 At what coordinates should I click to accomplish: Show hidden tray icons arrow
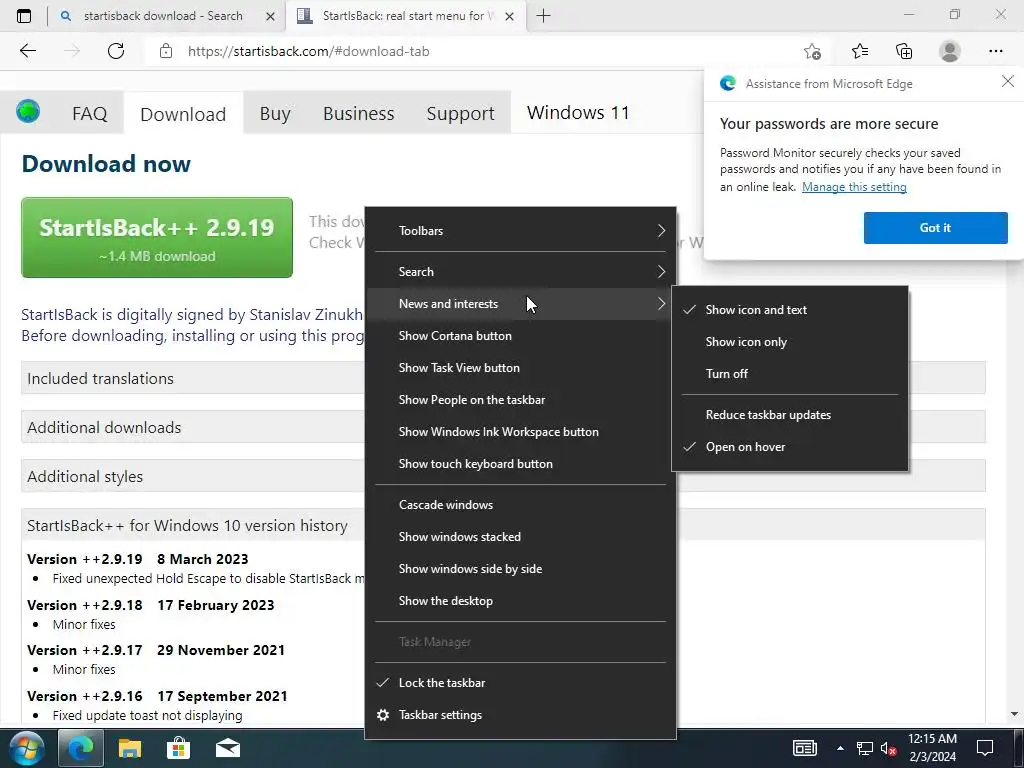click(x=840, y=748)
